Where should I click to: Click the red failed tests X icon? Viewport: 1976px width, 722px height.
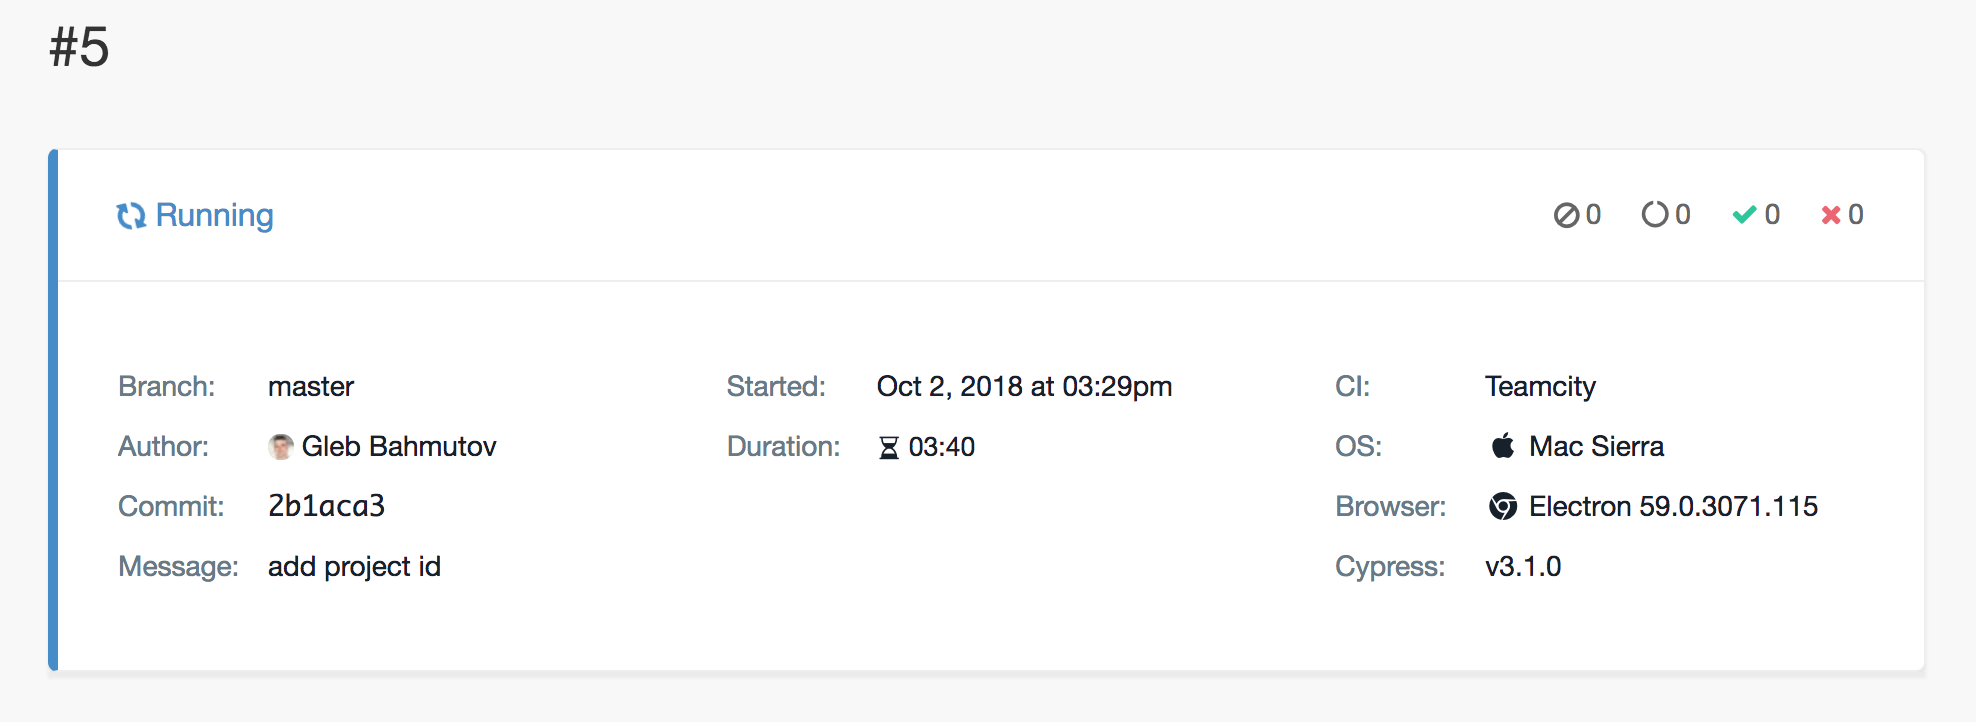click(x=1831, y=214)
